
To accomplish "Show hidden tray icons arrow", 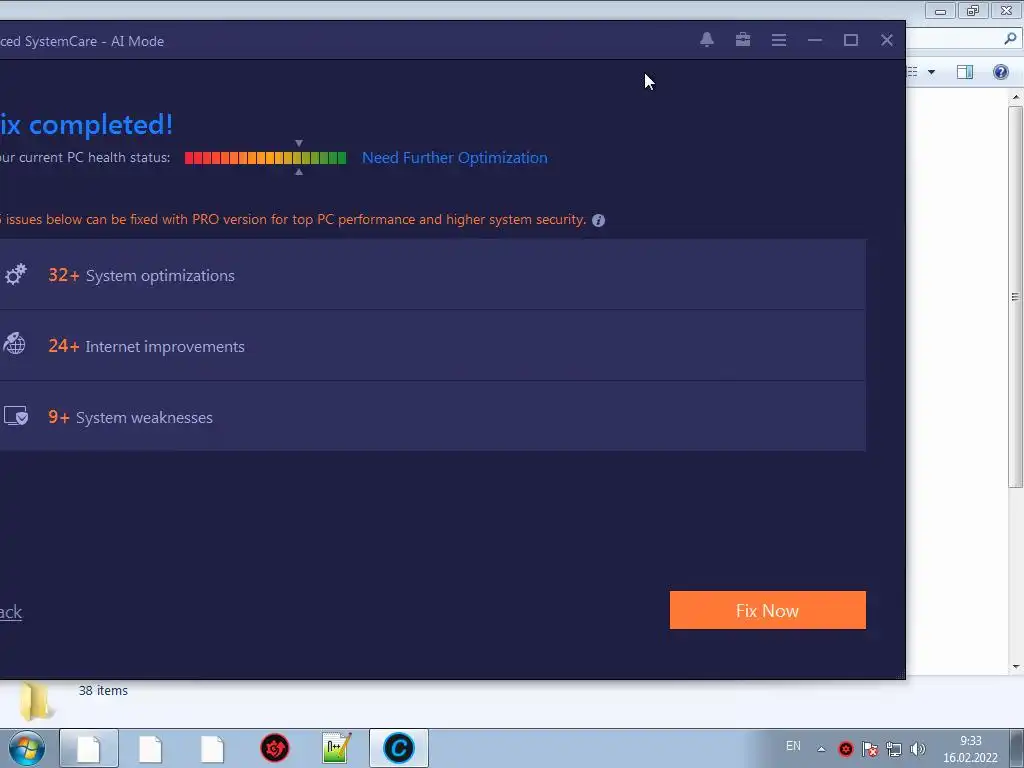I will [x=821, y=749].
